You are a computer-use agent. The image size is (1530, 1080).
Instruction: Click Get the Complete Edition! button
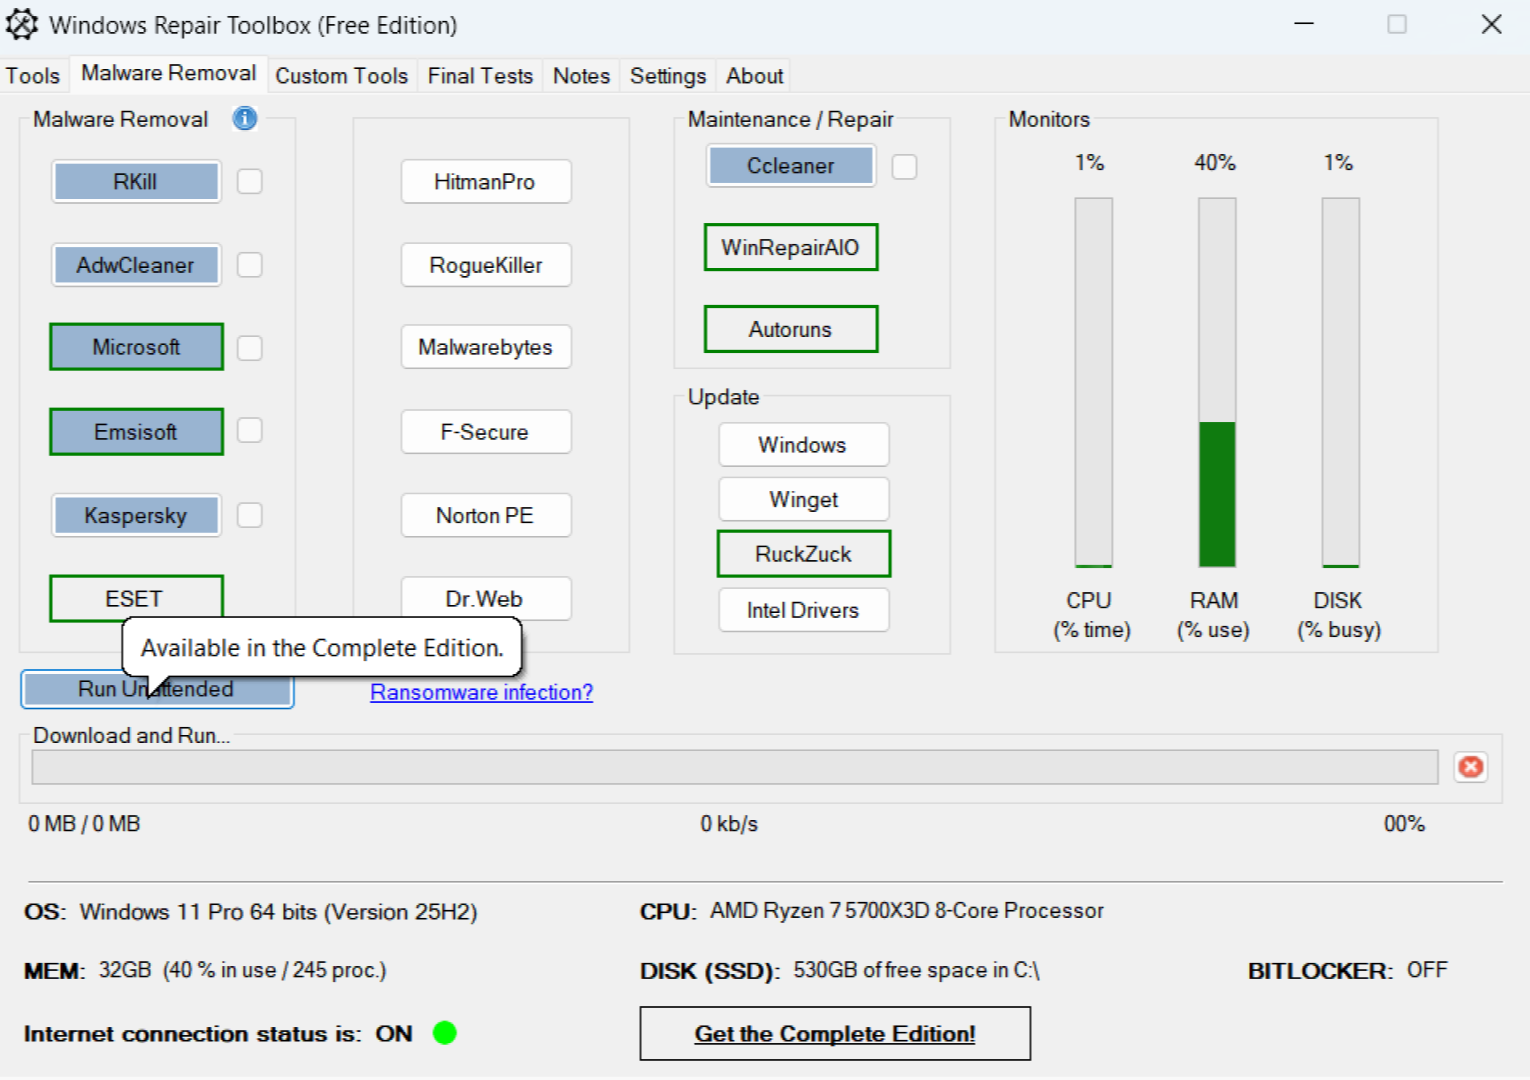tap(835, 1034)
